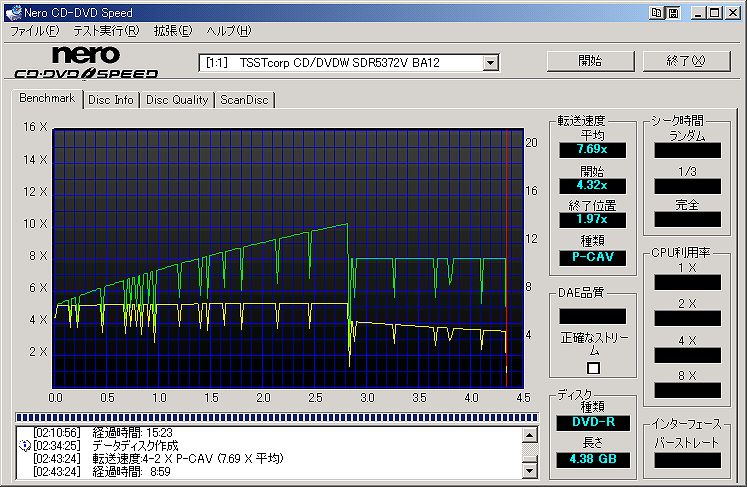Viewport: 747px width, 487px height.
Task: Click the log entry icon beside 02:34:25
Action: pyautogui.click(x=25, y=446)
